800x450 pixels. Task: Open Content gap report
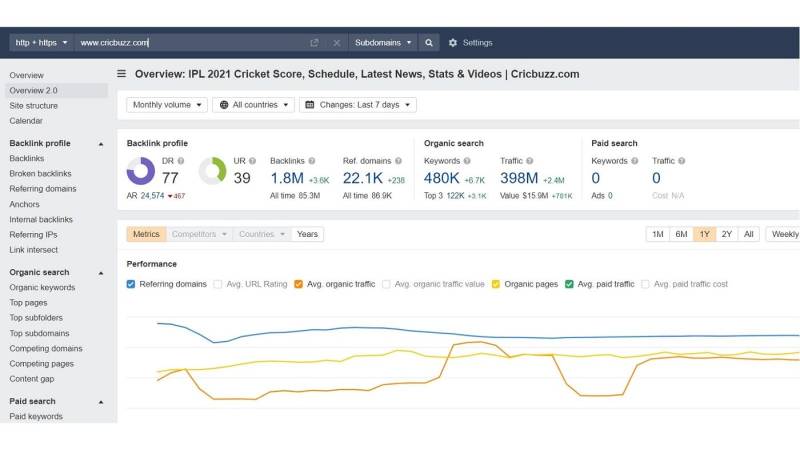click(32, 379)
